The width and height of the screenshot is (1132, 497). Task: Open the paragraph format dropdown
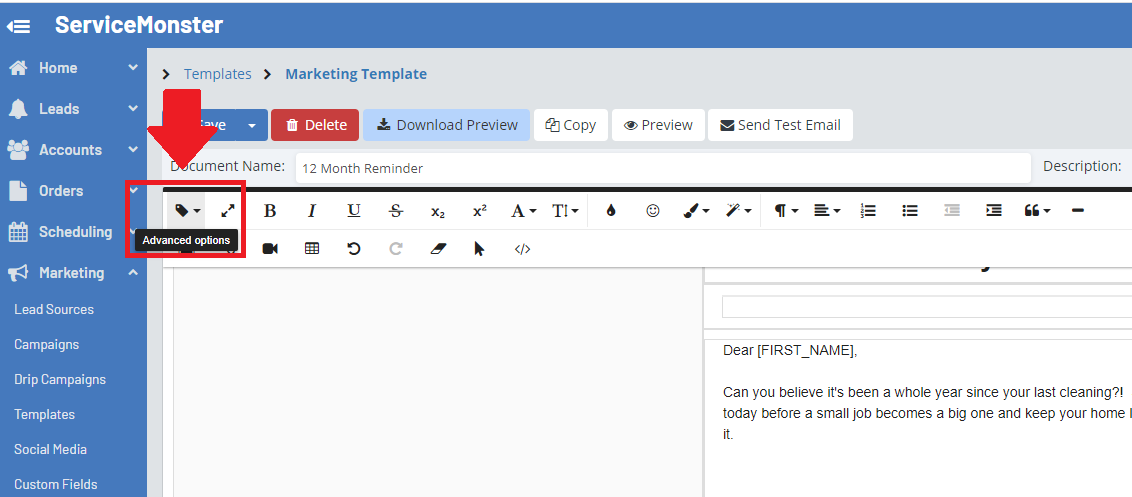785,211
